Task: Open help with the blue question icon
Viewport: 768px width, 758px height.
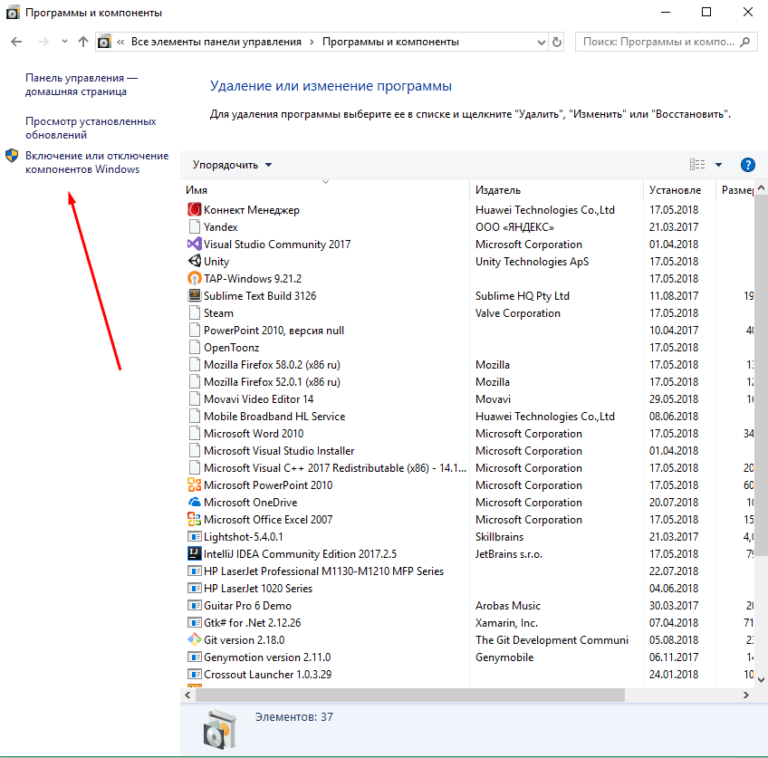Action: [747, 165]
